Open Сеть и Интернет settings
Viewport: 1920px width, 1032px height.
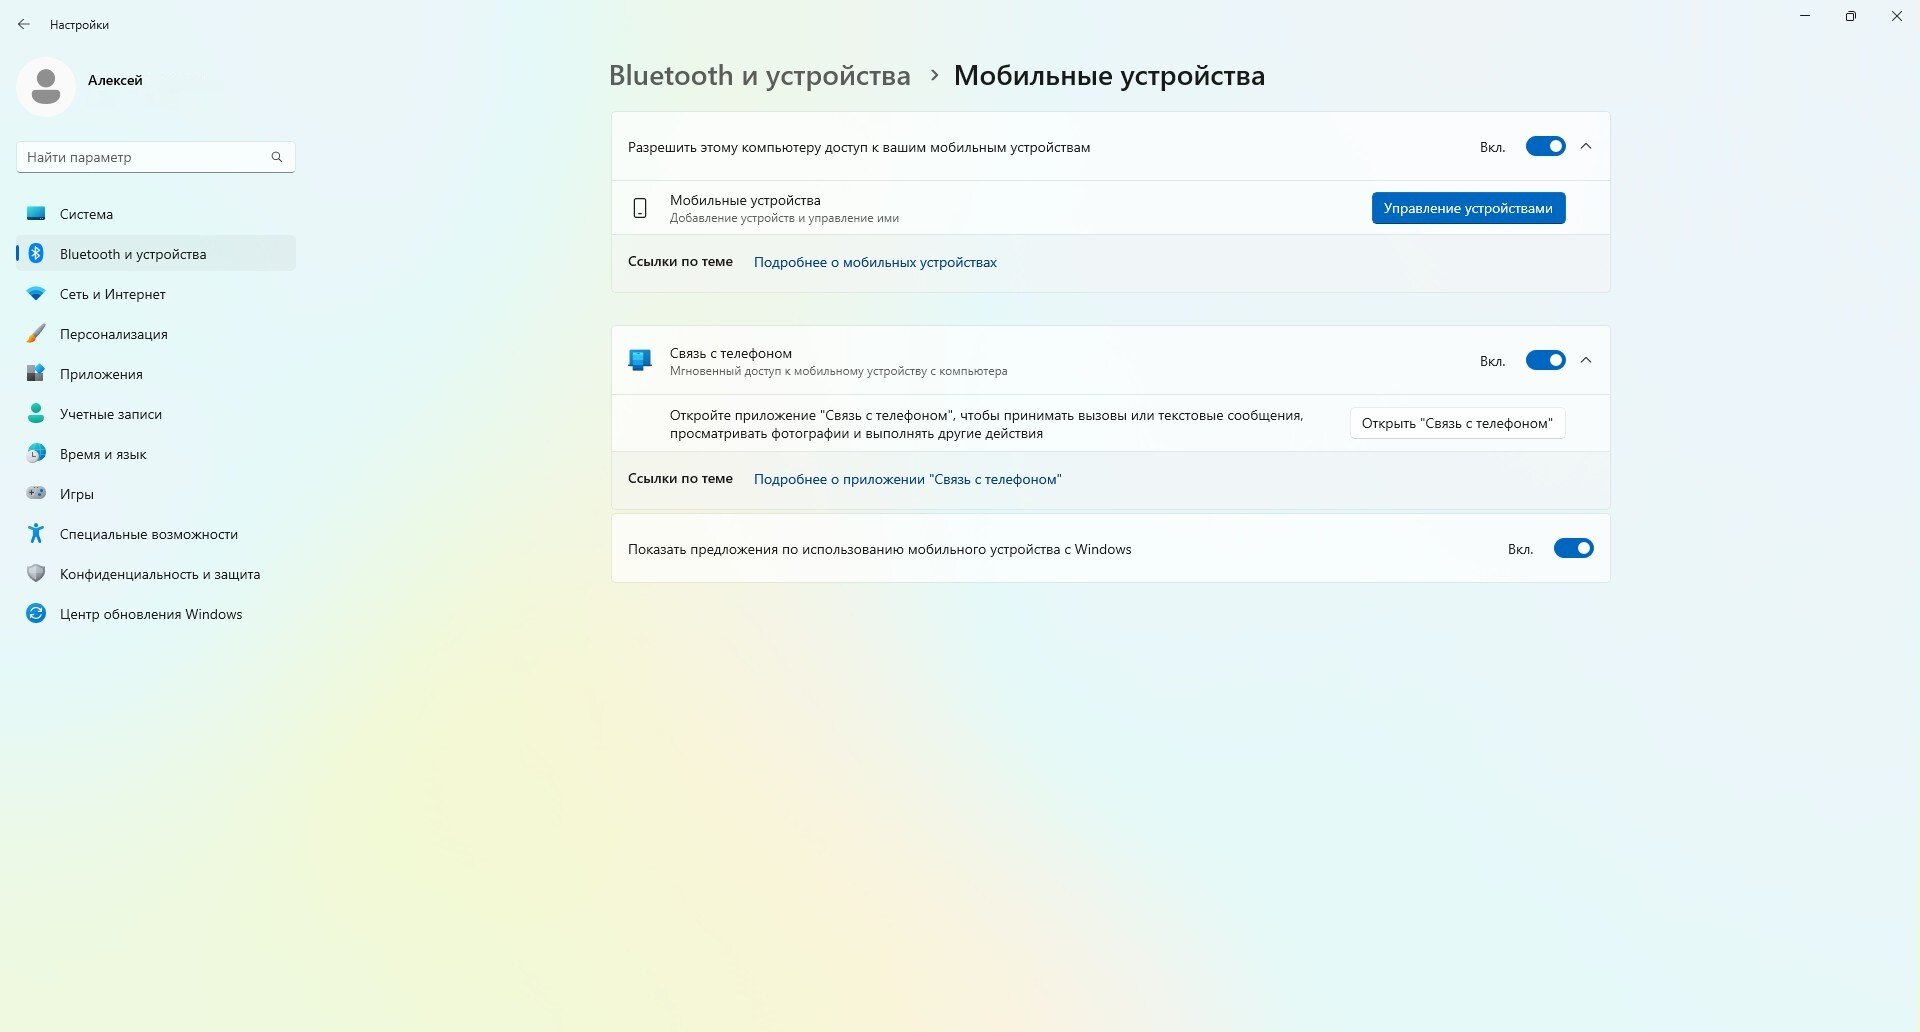(x=156, y=294)
